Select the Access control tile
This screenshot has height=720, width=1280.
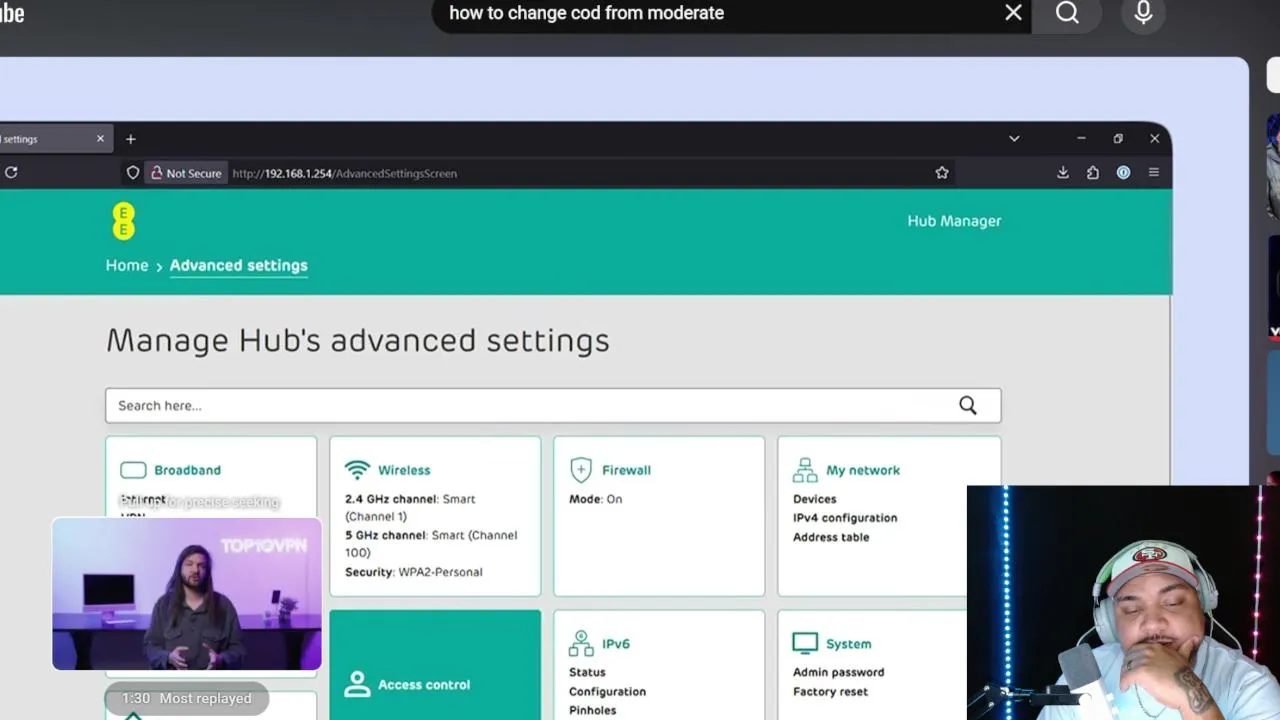click(x=435, y=665)
